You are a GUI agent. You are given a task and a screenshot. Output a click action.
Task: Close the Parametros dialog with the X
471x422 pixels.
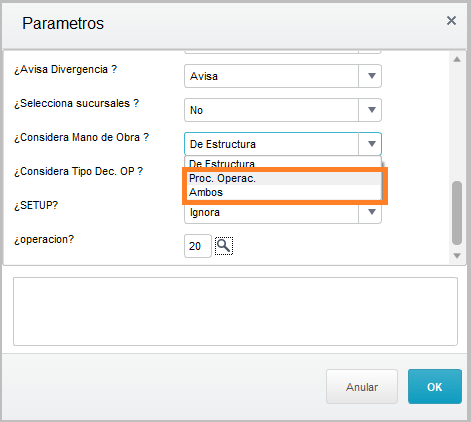[x=451, y=21]
